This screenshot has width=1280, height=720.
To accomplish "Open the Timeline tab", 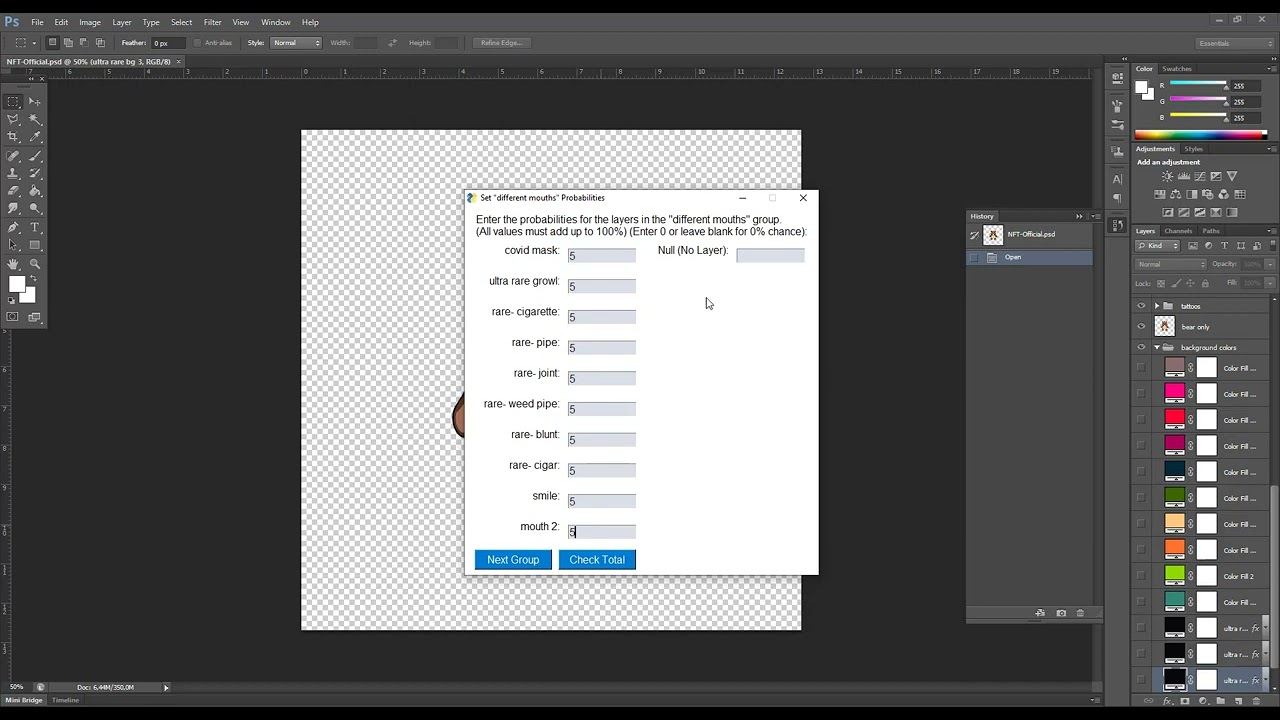I will (x=66, y=700).
